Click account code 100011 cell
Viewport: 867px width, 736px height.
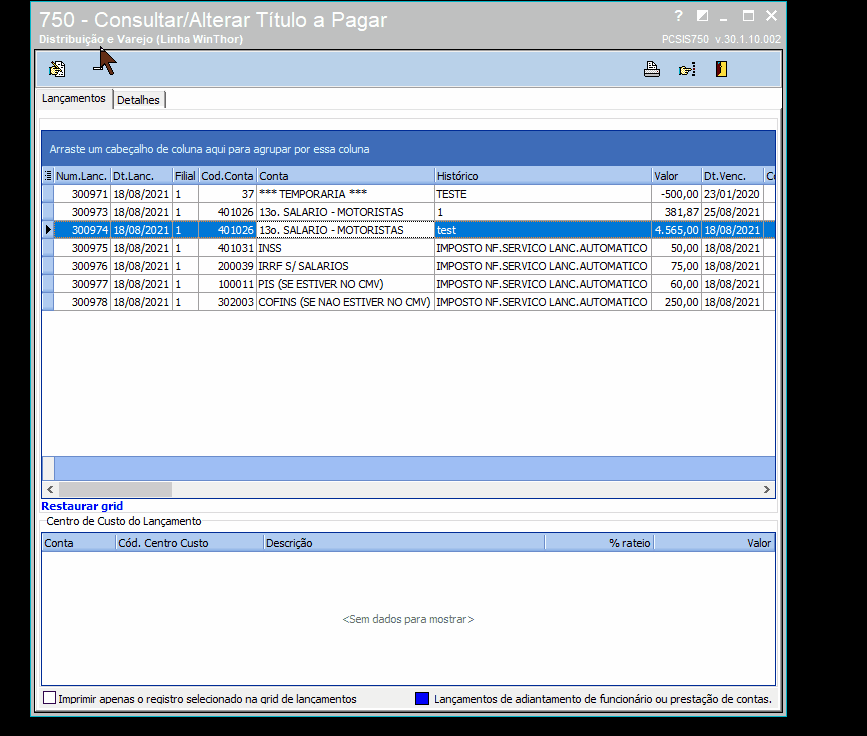click(x=227, y=284)
